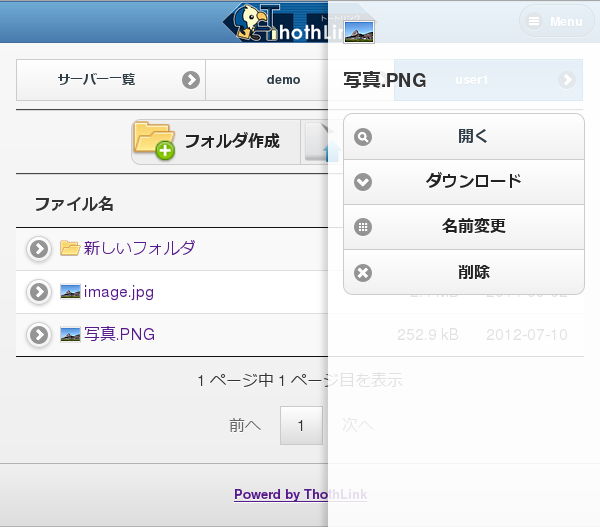Go to next page with 次へ
Viewport: 600px width, 527px height.
click(358, 425)
